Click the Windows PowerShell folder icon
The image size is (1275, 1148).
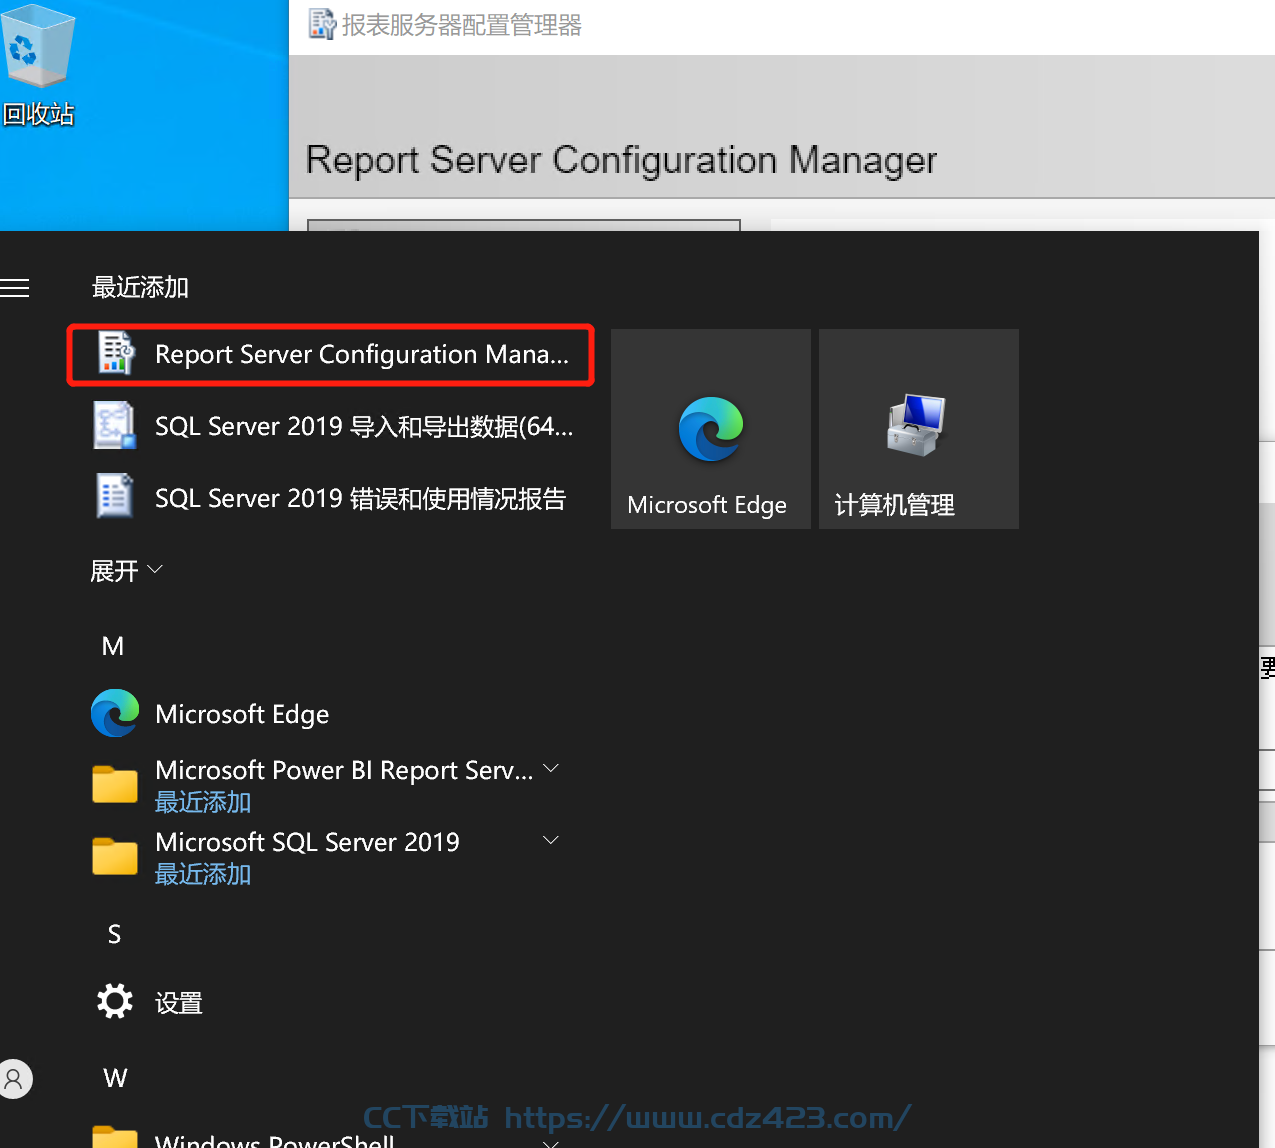click(115, 1138)
